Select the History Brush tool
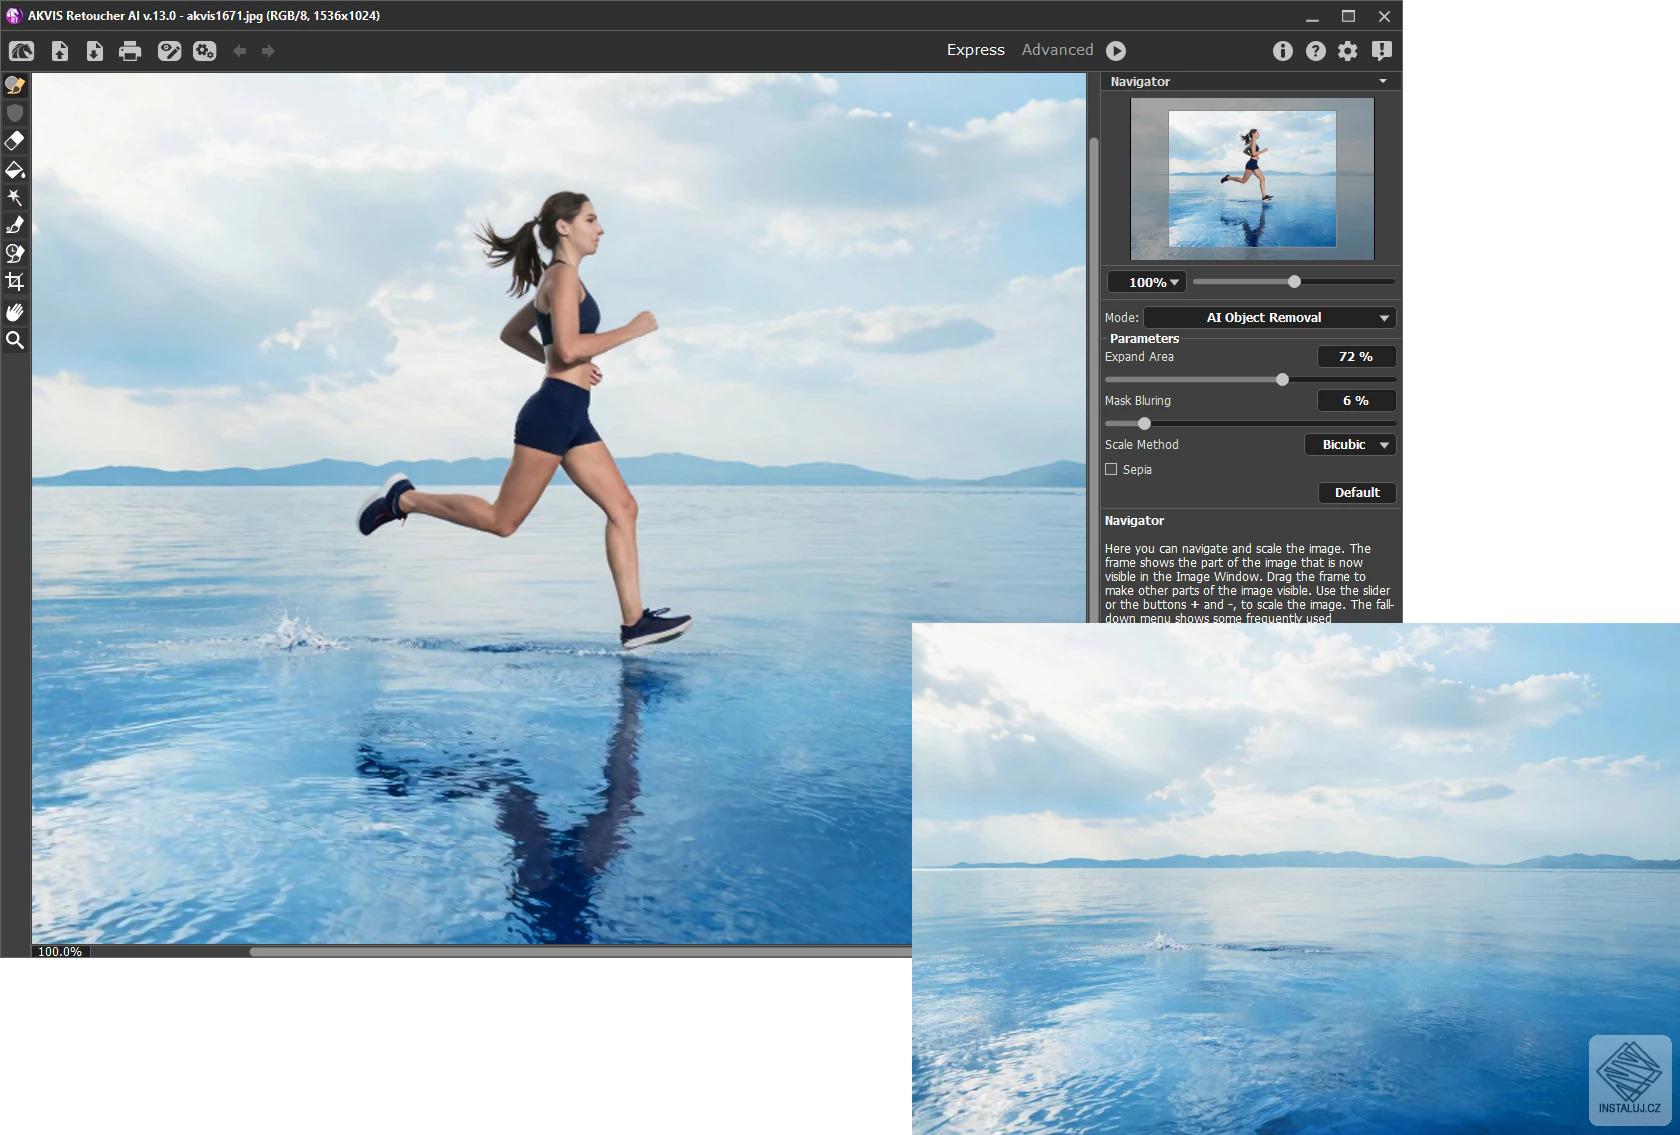1680x1135 pixels. point(15,253)
